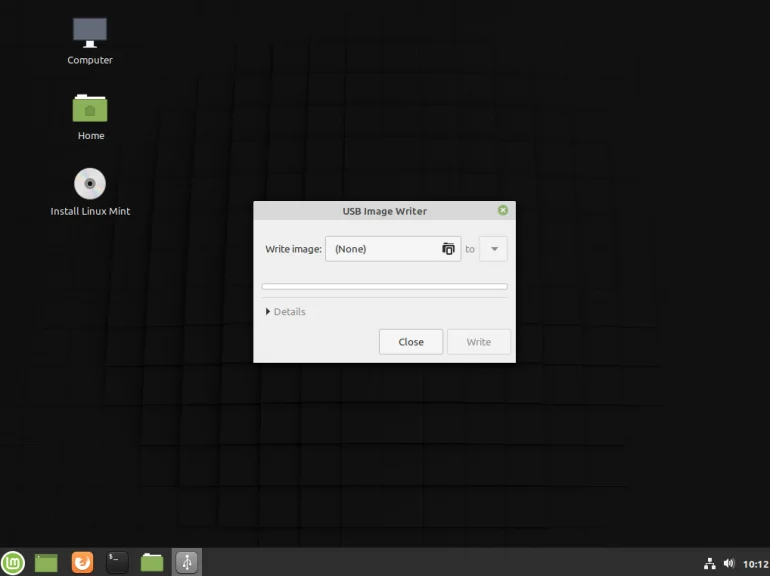Open the Terminal from the panel
The width and height of the screenshot is (770, 576).
coord(117,563)
